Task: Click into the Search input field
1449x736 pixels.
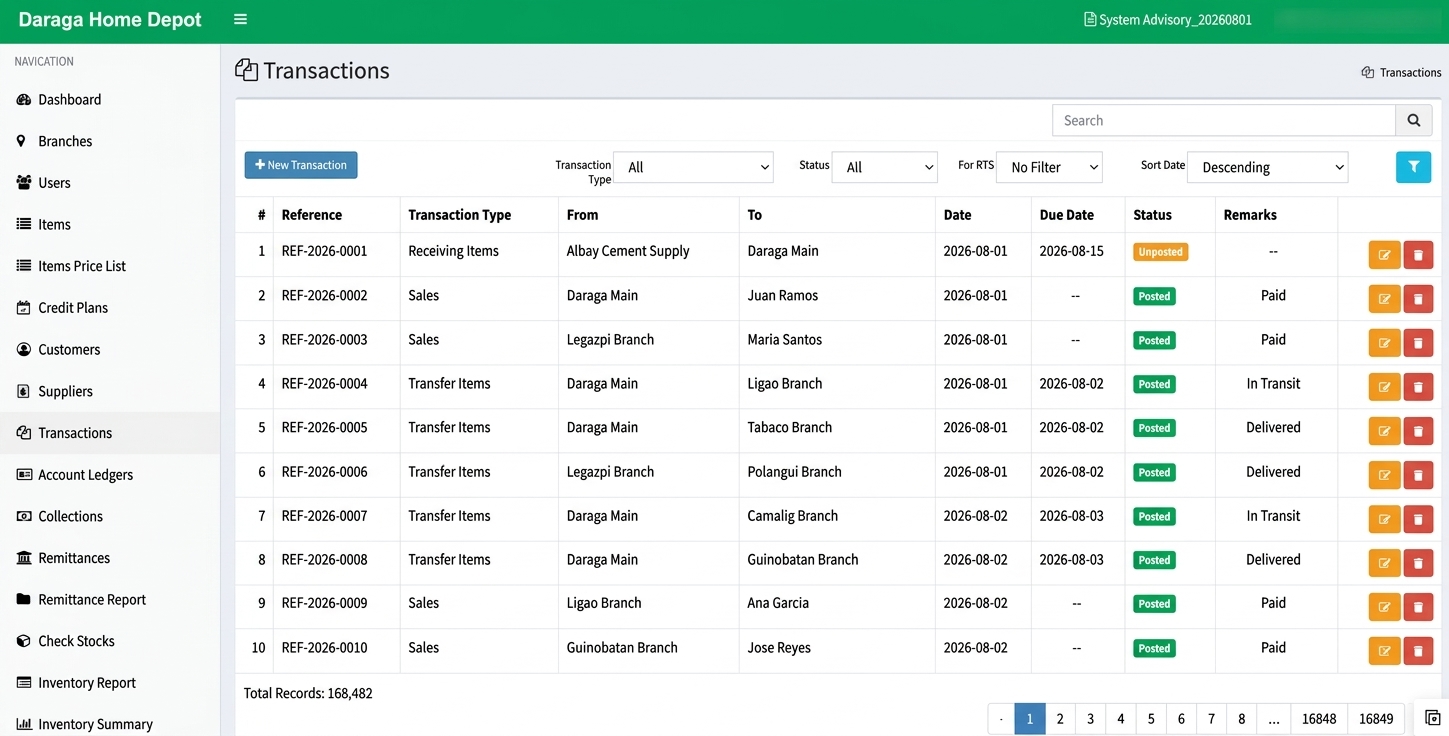Action: point(1224,120)
